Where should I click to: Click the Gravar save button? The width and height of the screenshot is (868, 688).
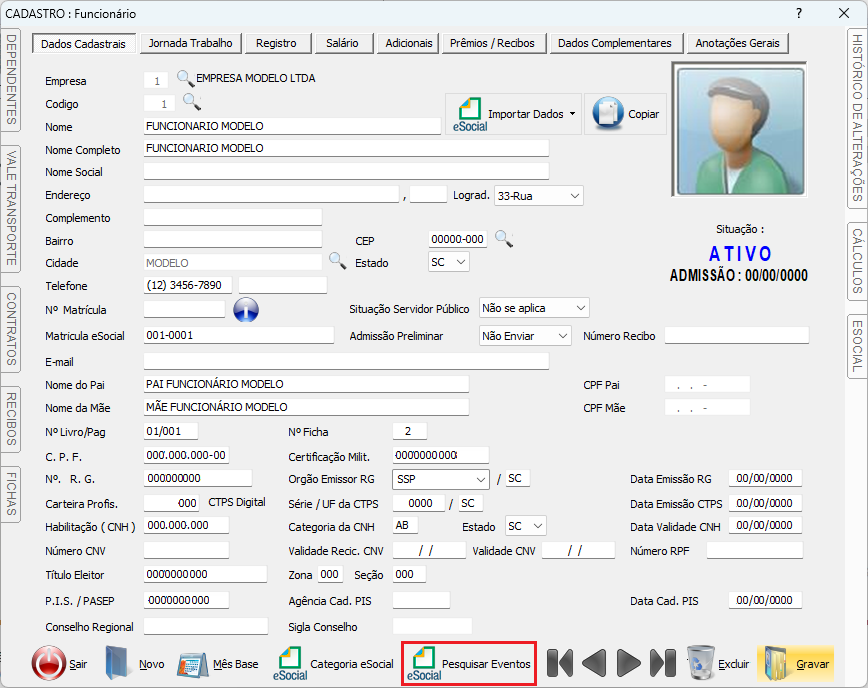(x=796, y=663)
